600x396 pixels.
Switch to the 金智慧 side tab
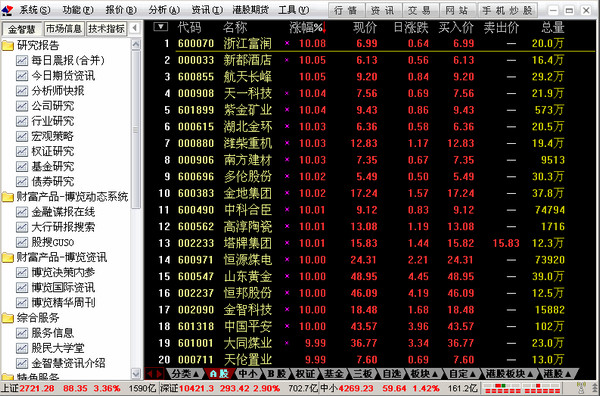(22, 29)
